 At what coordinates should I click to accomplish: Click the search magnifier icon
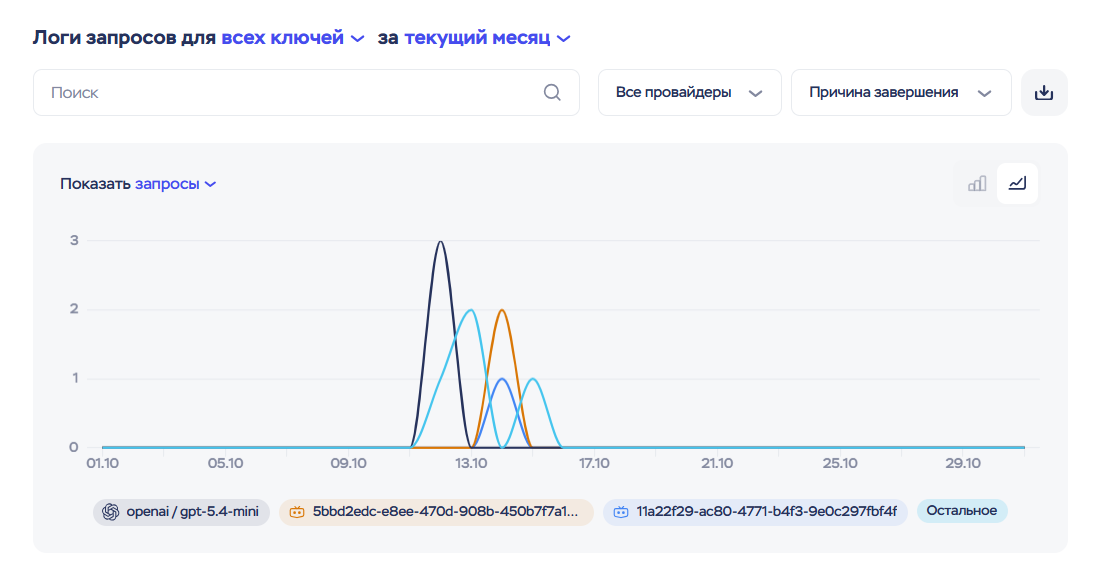coord(552,92)
